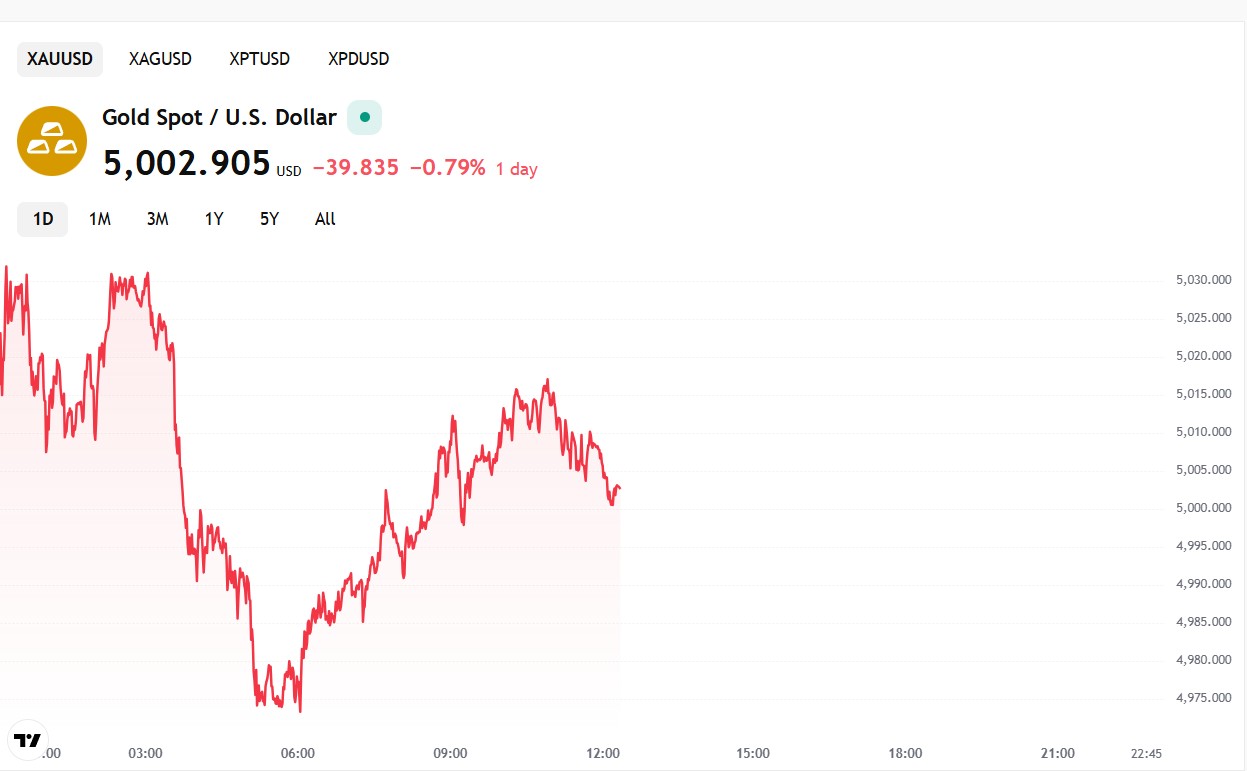Screen dimensions: 1247x771
Task: Click the 09:00 time axis label
Action: (x=451, y=753)
